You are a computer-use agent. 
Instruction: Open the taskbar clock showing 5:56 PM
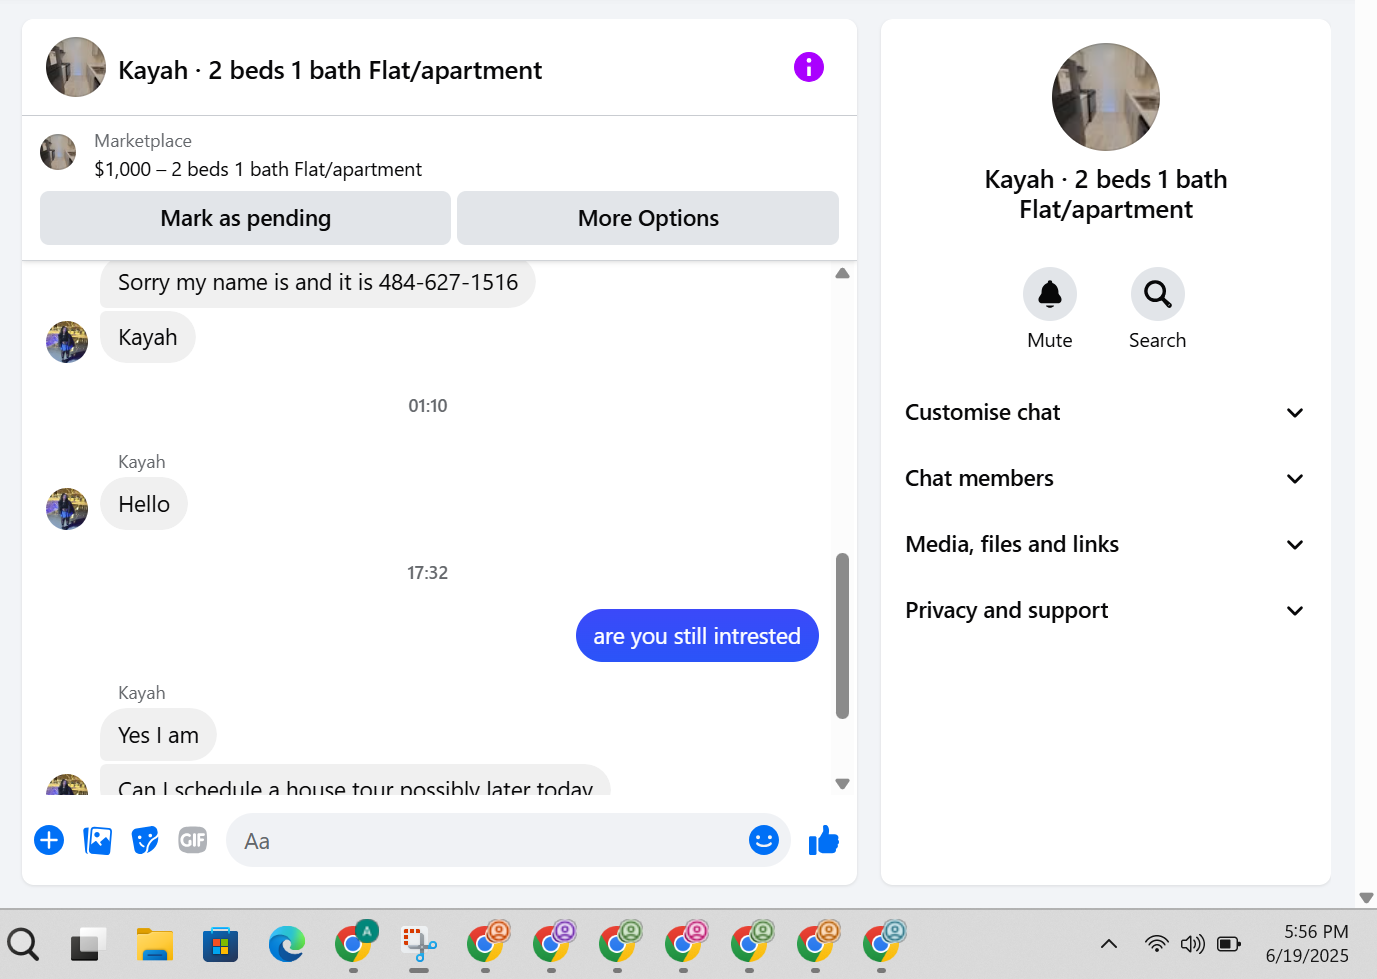click(1307, 943)
